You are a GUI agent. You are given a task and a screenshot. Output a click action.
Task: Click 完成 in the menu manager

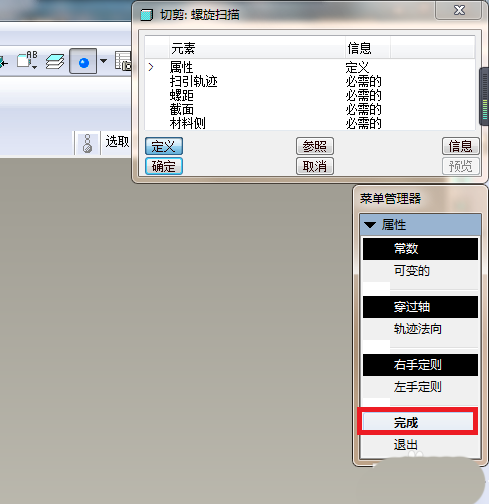tap(418, 423)
